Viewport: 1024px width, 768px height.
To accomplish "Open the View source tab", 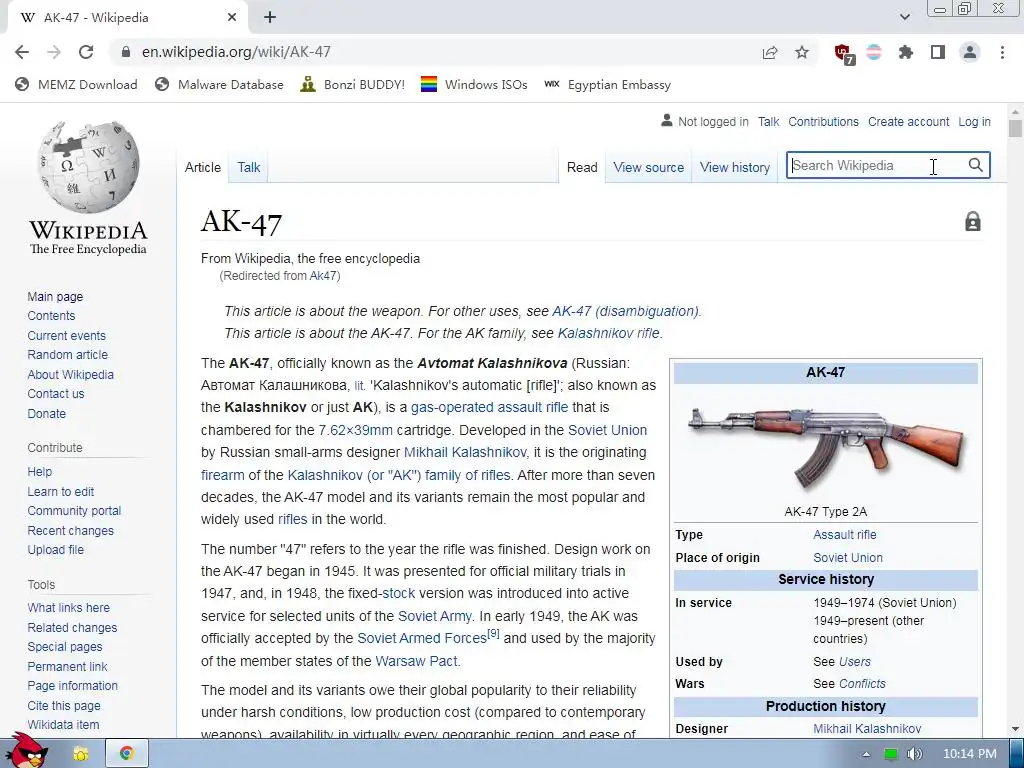I will coord(648,167).
